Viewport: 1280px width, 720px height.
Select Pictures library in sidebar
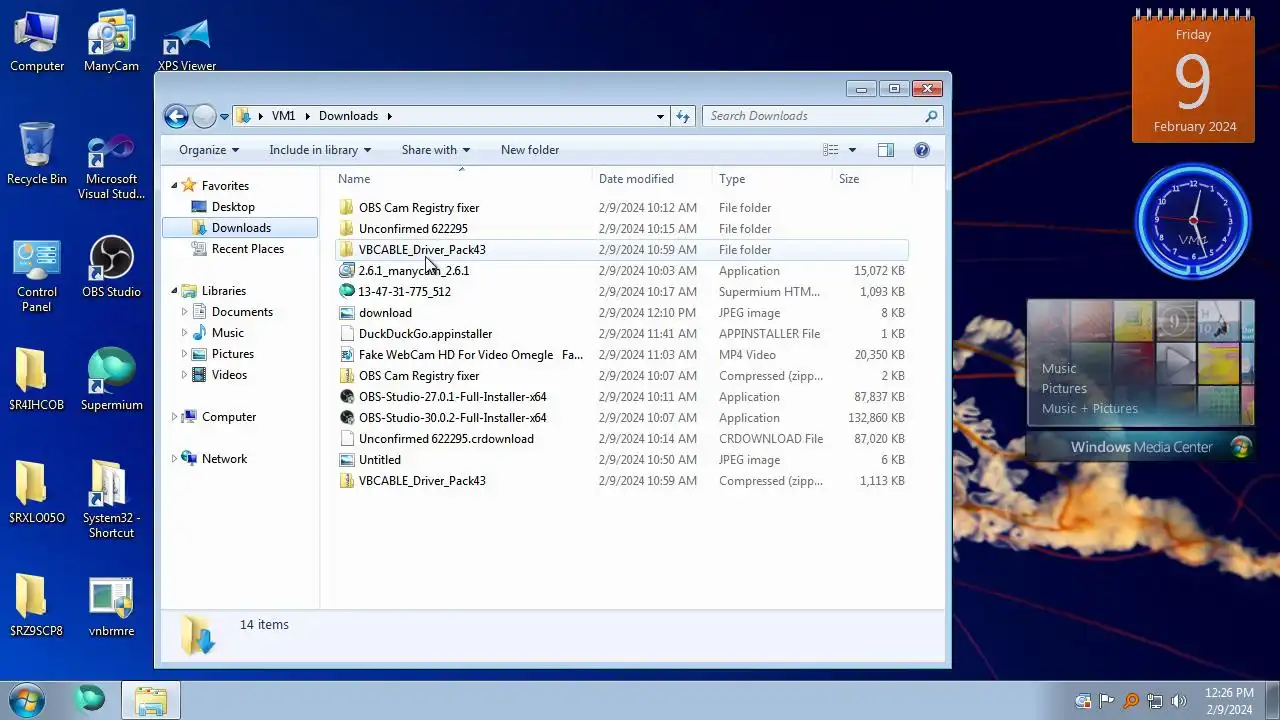click(x=232, y=354)
